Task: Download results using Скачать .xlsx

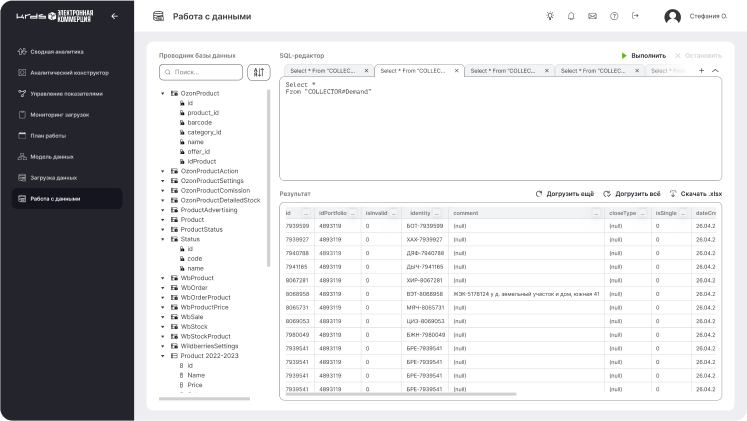Action: pos(695,193)
